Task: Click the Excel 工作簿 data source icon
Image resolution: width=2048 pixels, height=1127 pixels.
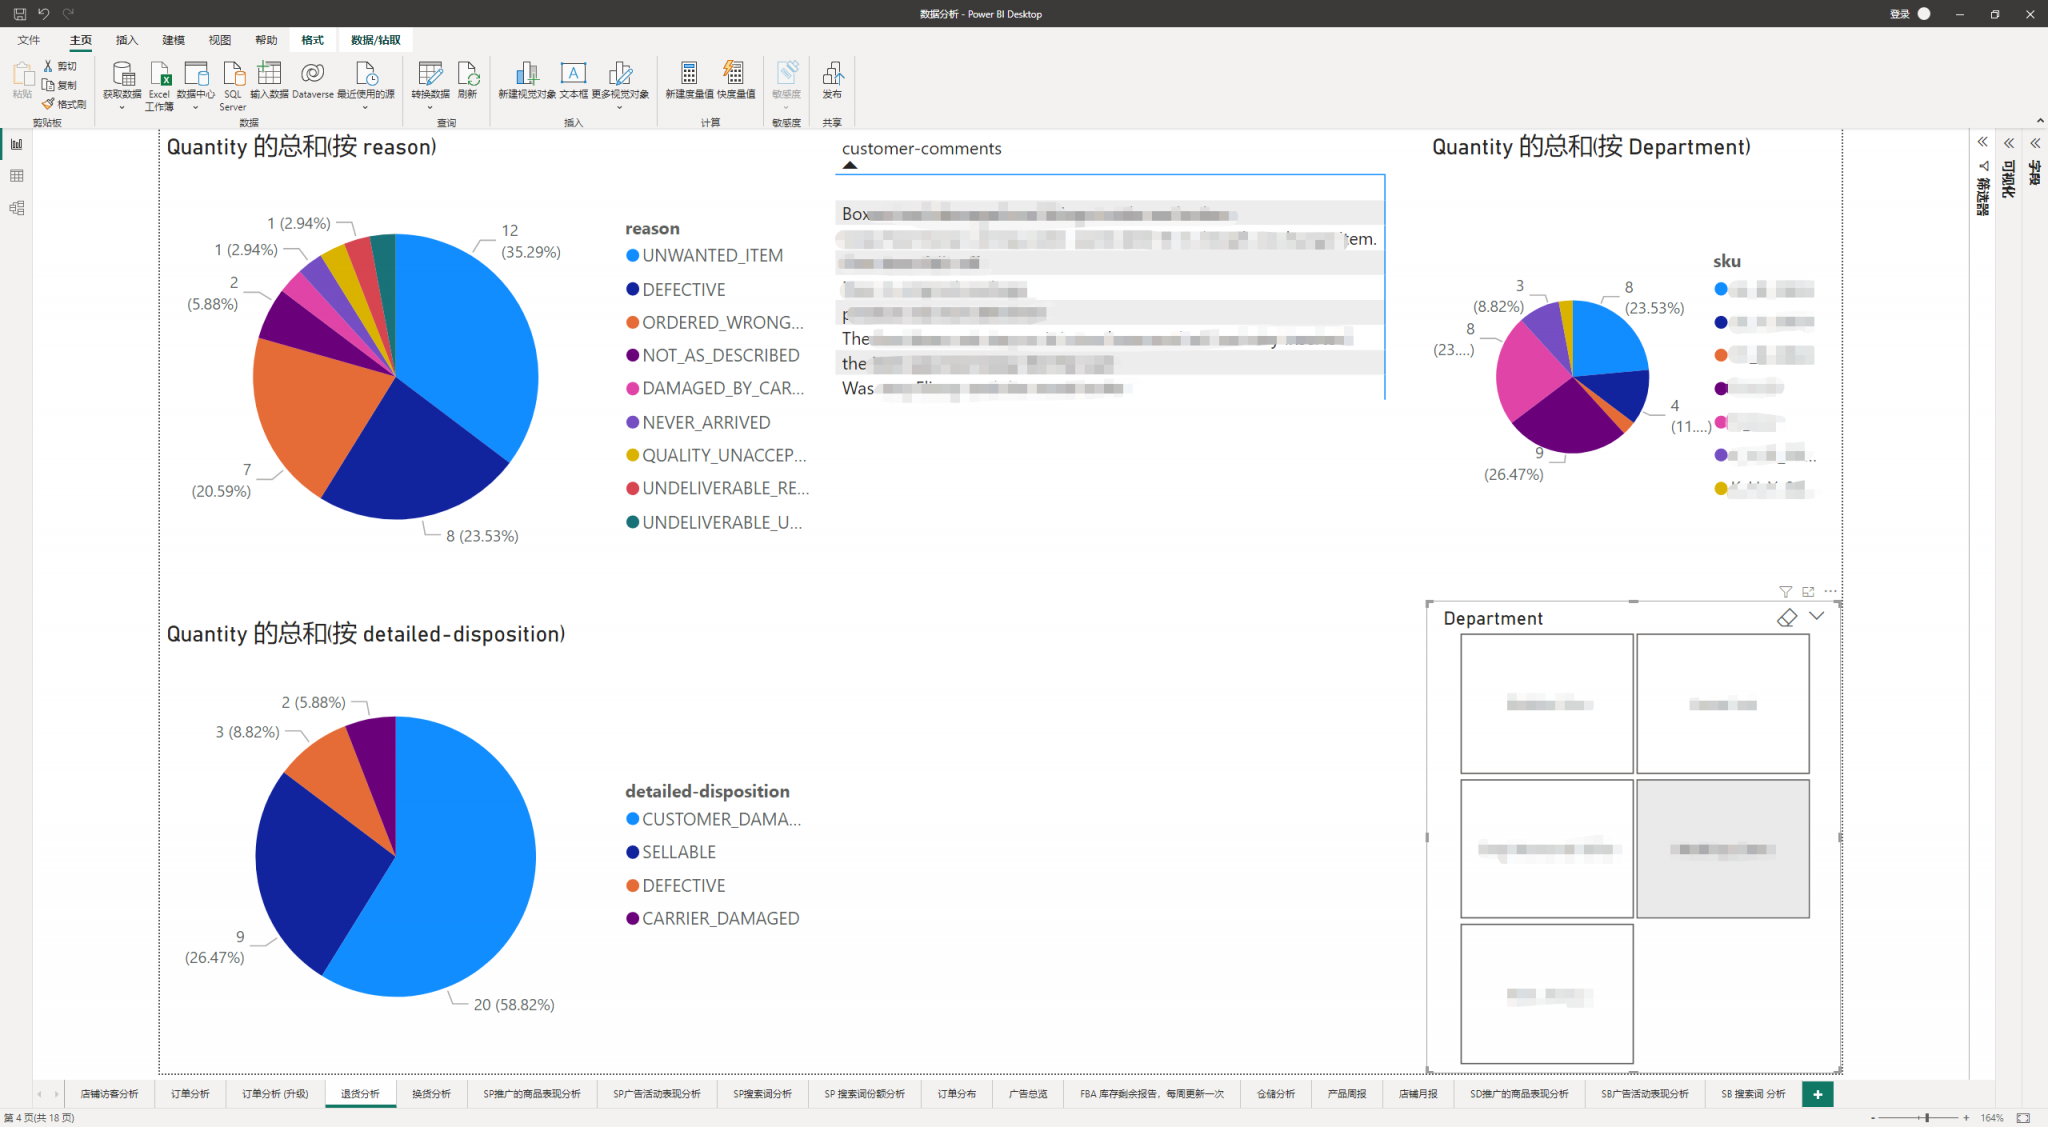Action: (x=160, y=76)
